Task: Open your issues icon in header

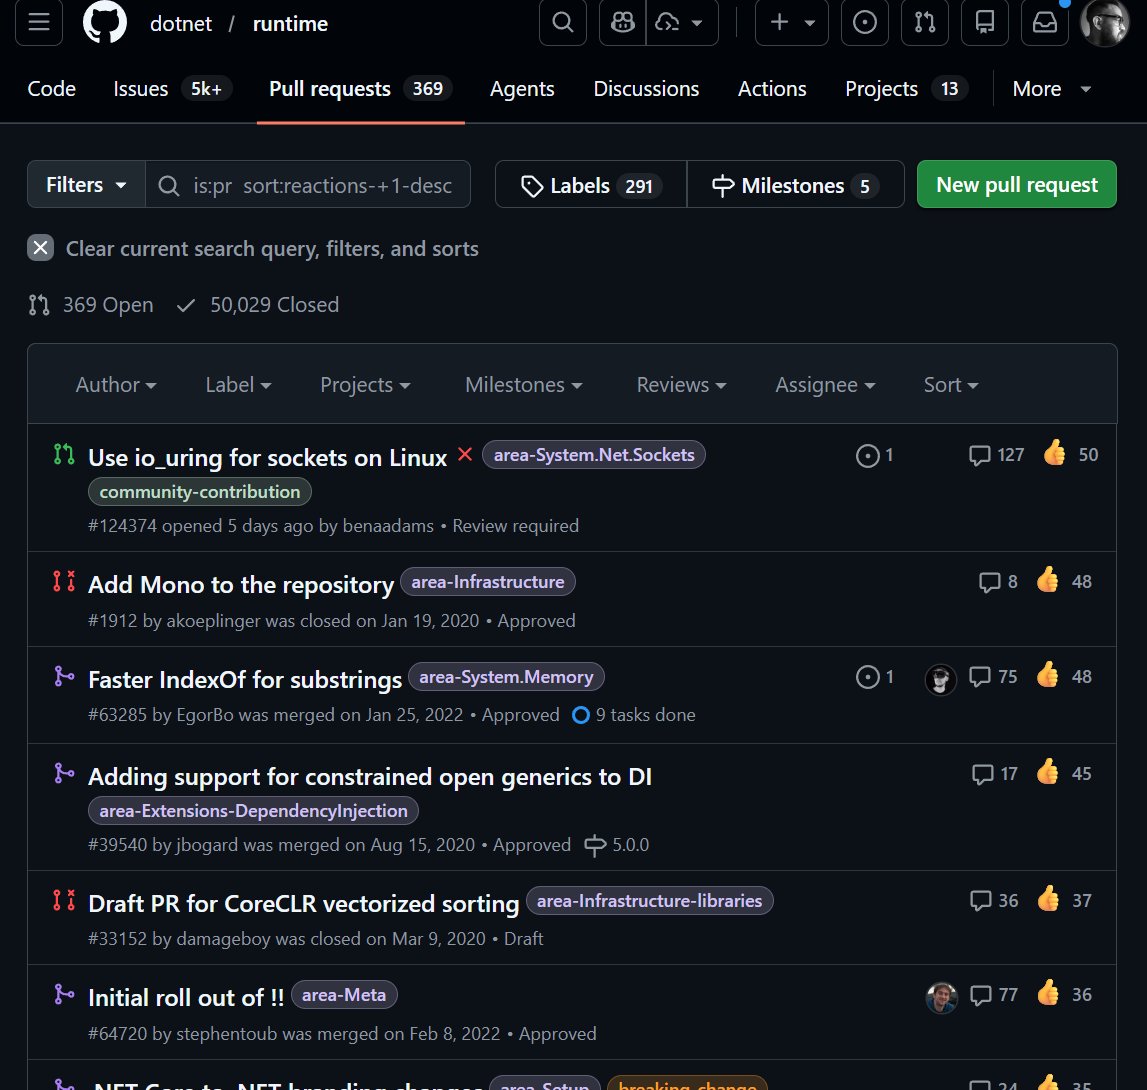Action: click(865, 23)
